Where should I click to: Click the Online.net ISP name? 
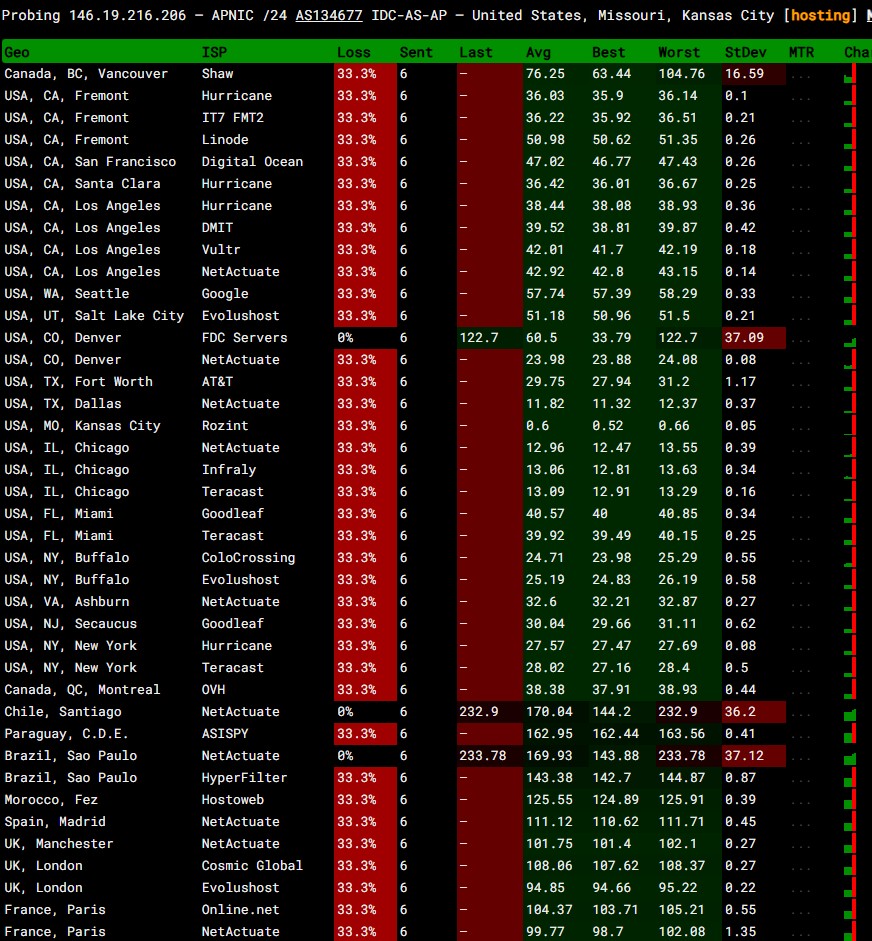tap(241, 910)
